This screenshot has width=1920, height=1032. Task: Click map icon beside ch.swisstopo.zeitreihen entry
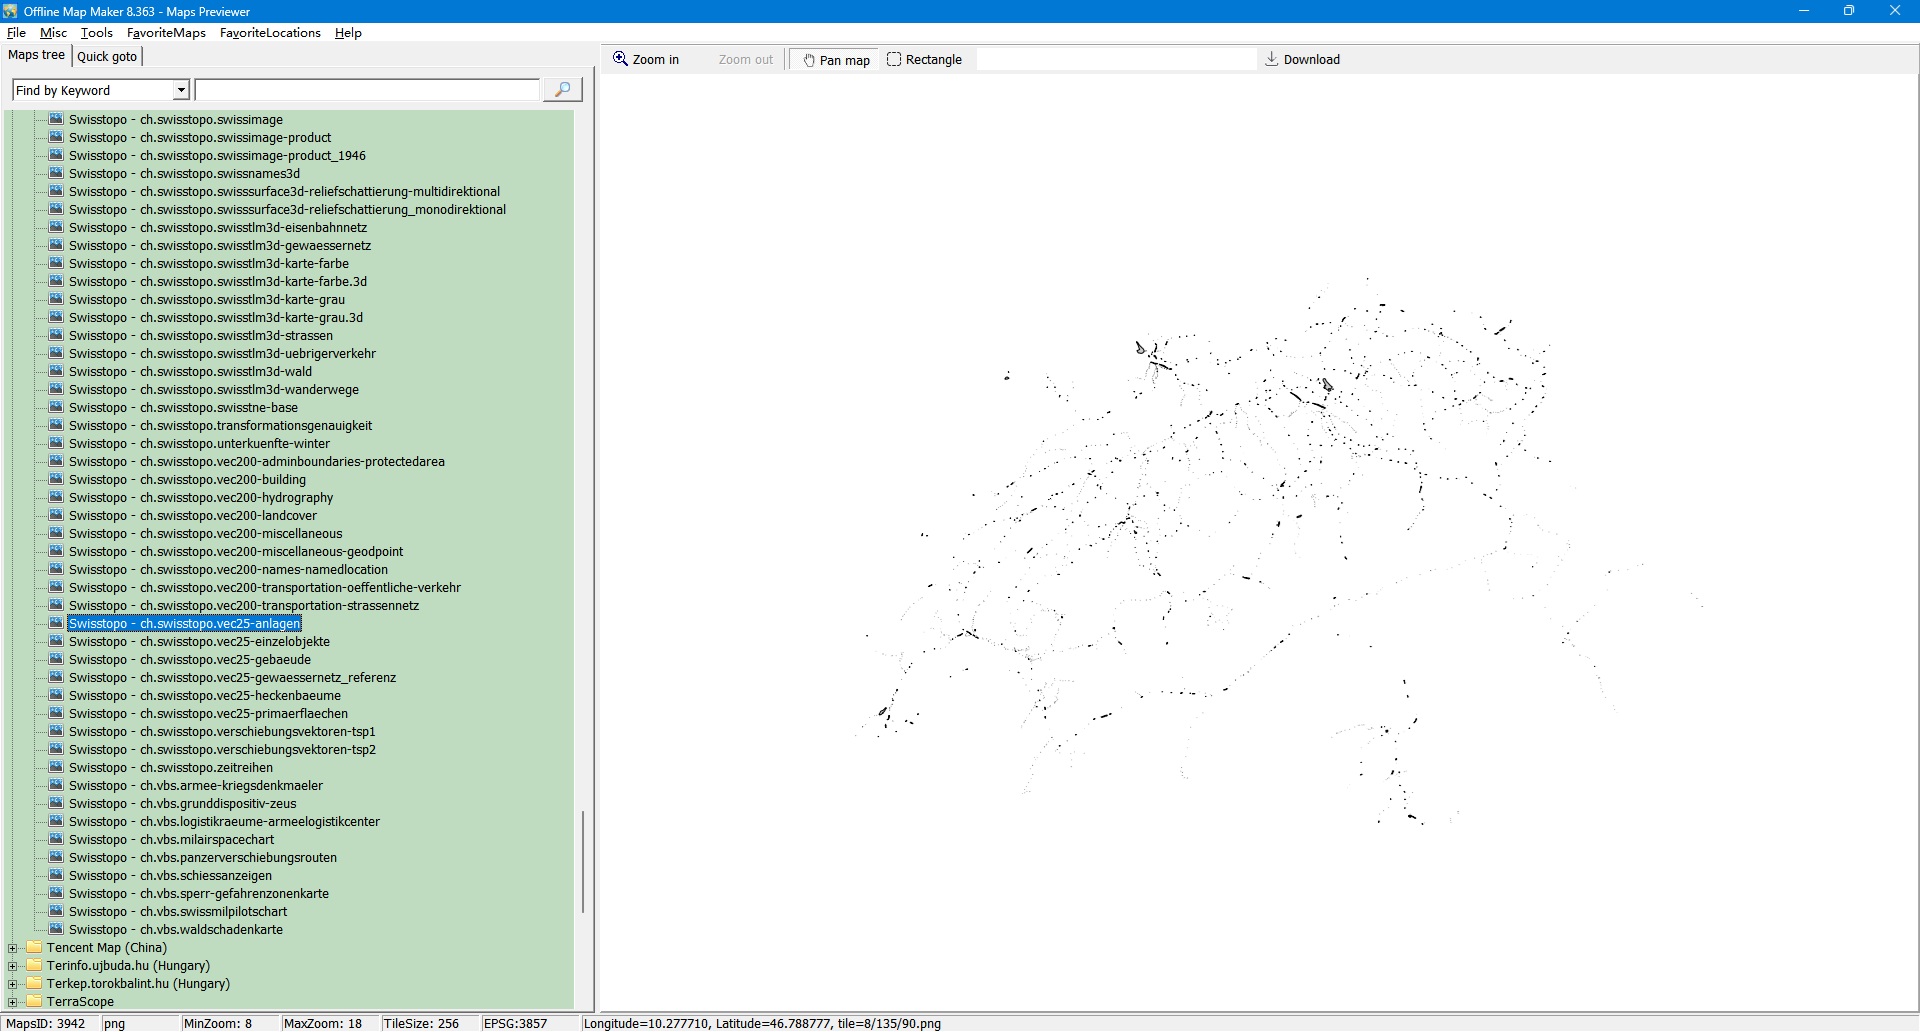click(x=56, y=768)
